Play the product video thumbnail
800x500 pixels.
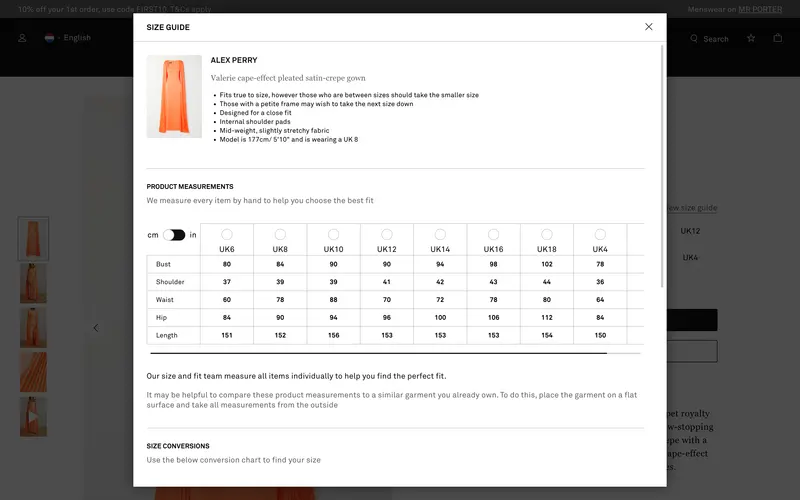tap(33, 417)
